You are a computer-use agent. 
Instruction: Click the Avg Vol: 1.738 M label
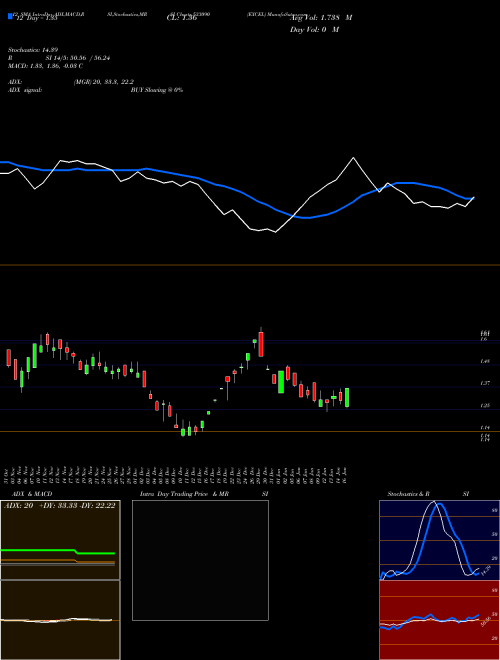pyautogui.click(x=321, y=18)
